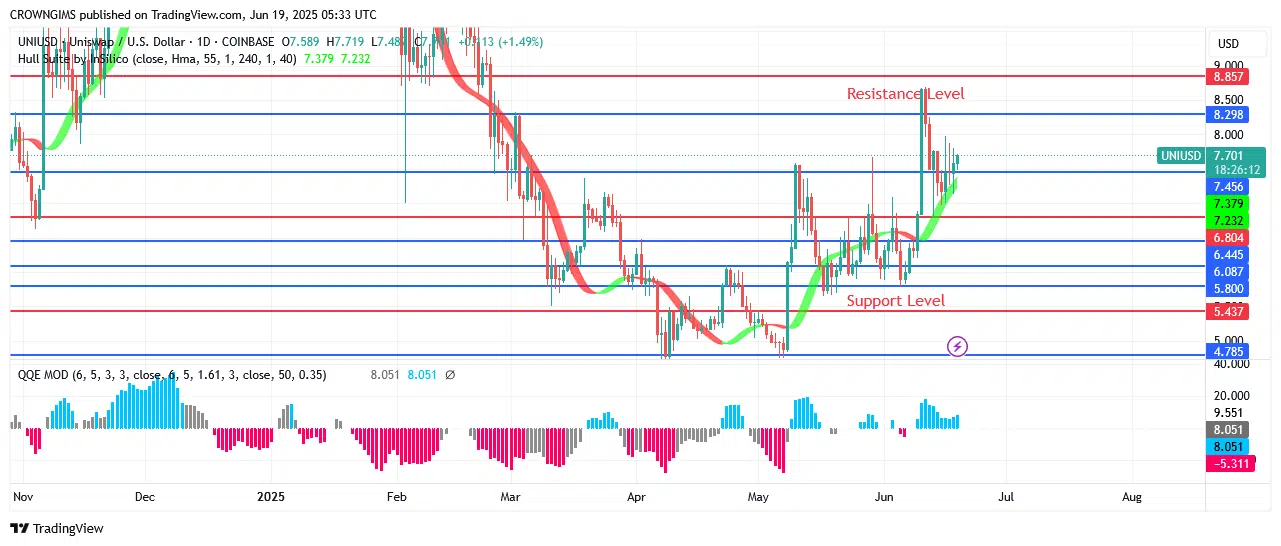Click the blue 4.785 price label

pos(1228,352)
